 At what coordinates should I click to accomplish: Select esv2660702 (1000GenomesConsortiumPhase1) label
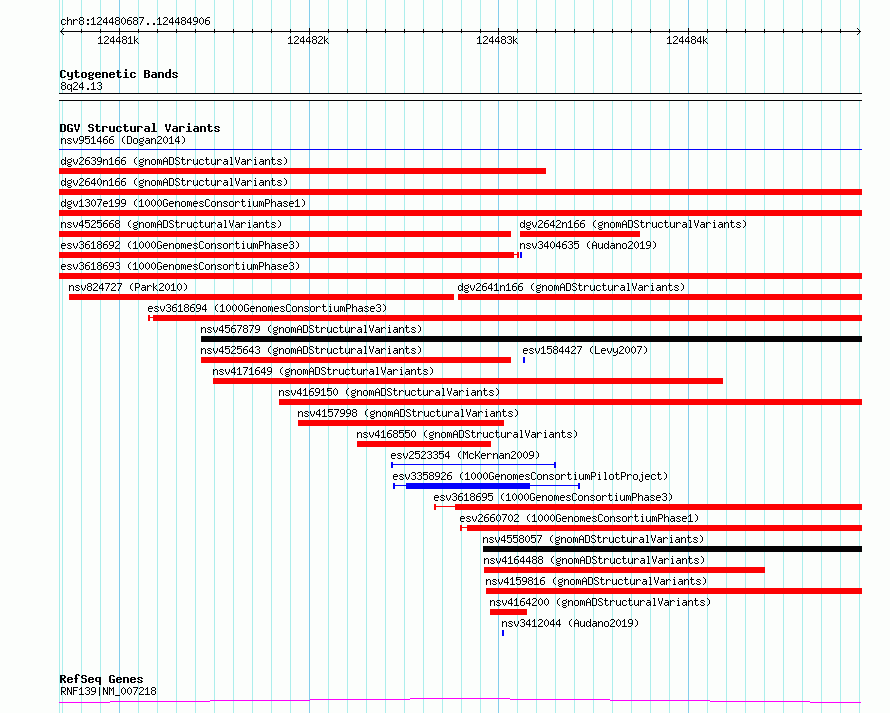579,518
